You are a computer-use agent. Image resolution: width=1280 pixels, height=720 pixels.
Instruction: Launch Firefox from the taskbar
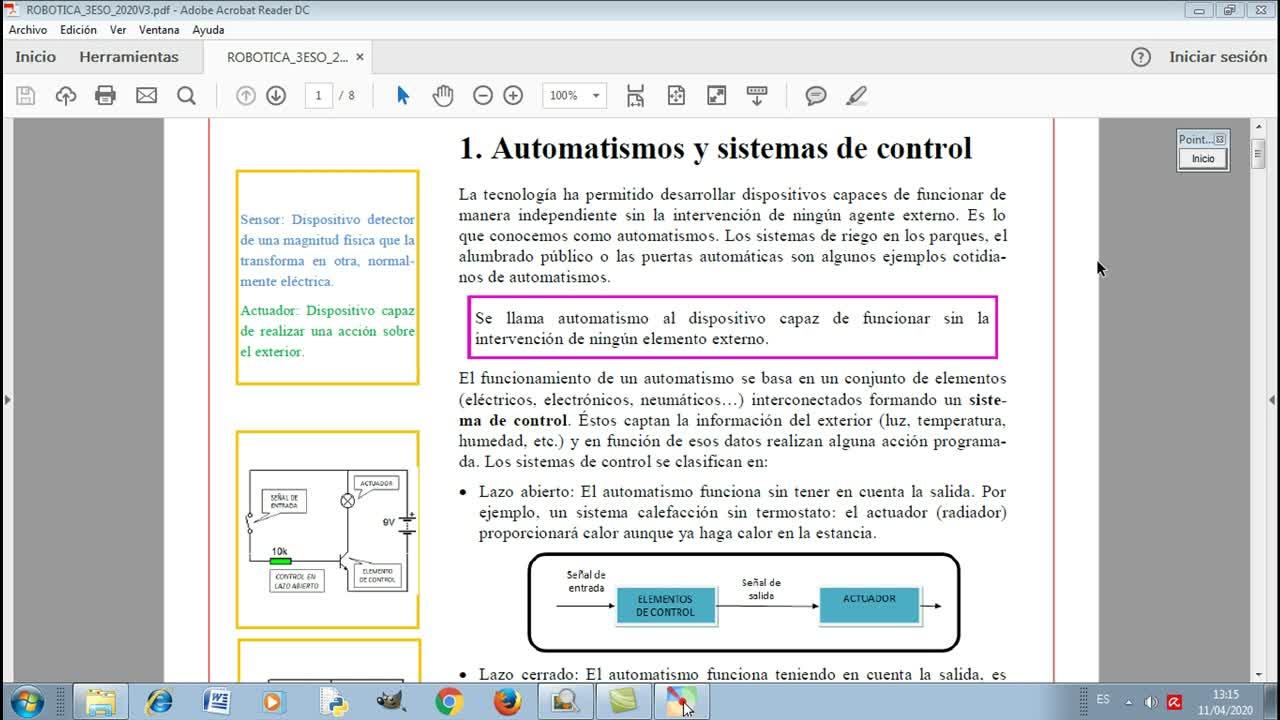click(507, 702)
